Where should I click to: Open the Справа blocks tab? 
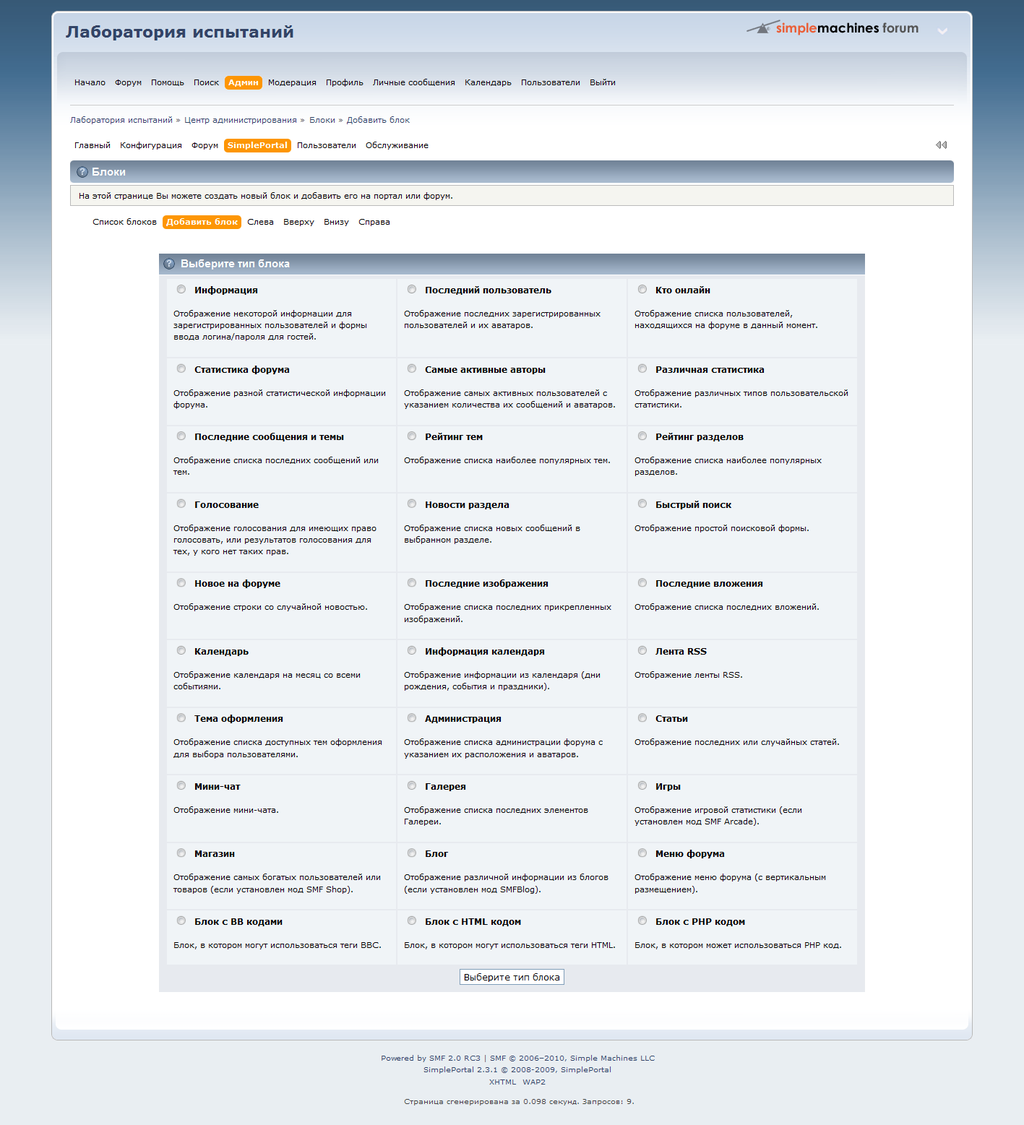point(374,222)
